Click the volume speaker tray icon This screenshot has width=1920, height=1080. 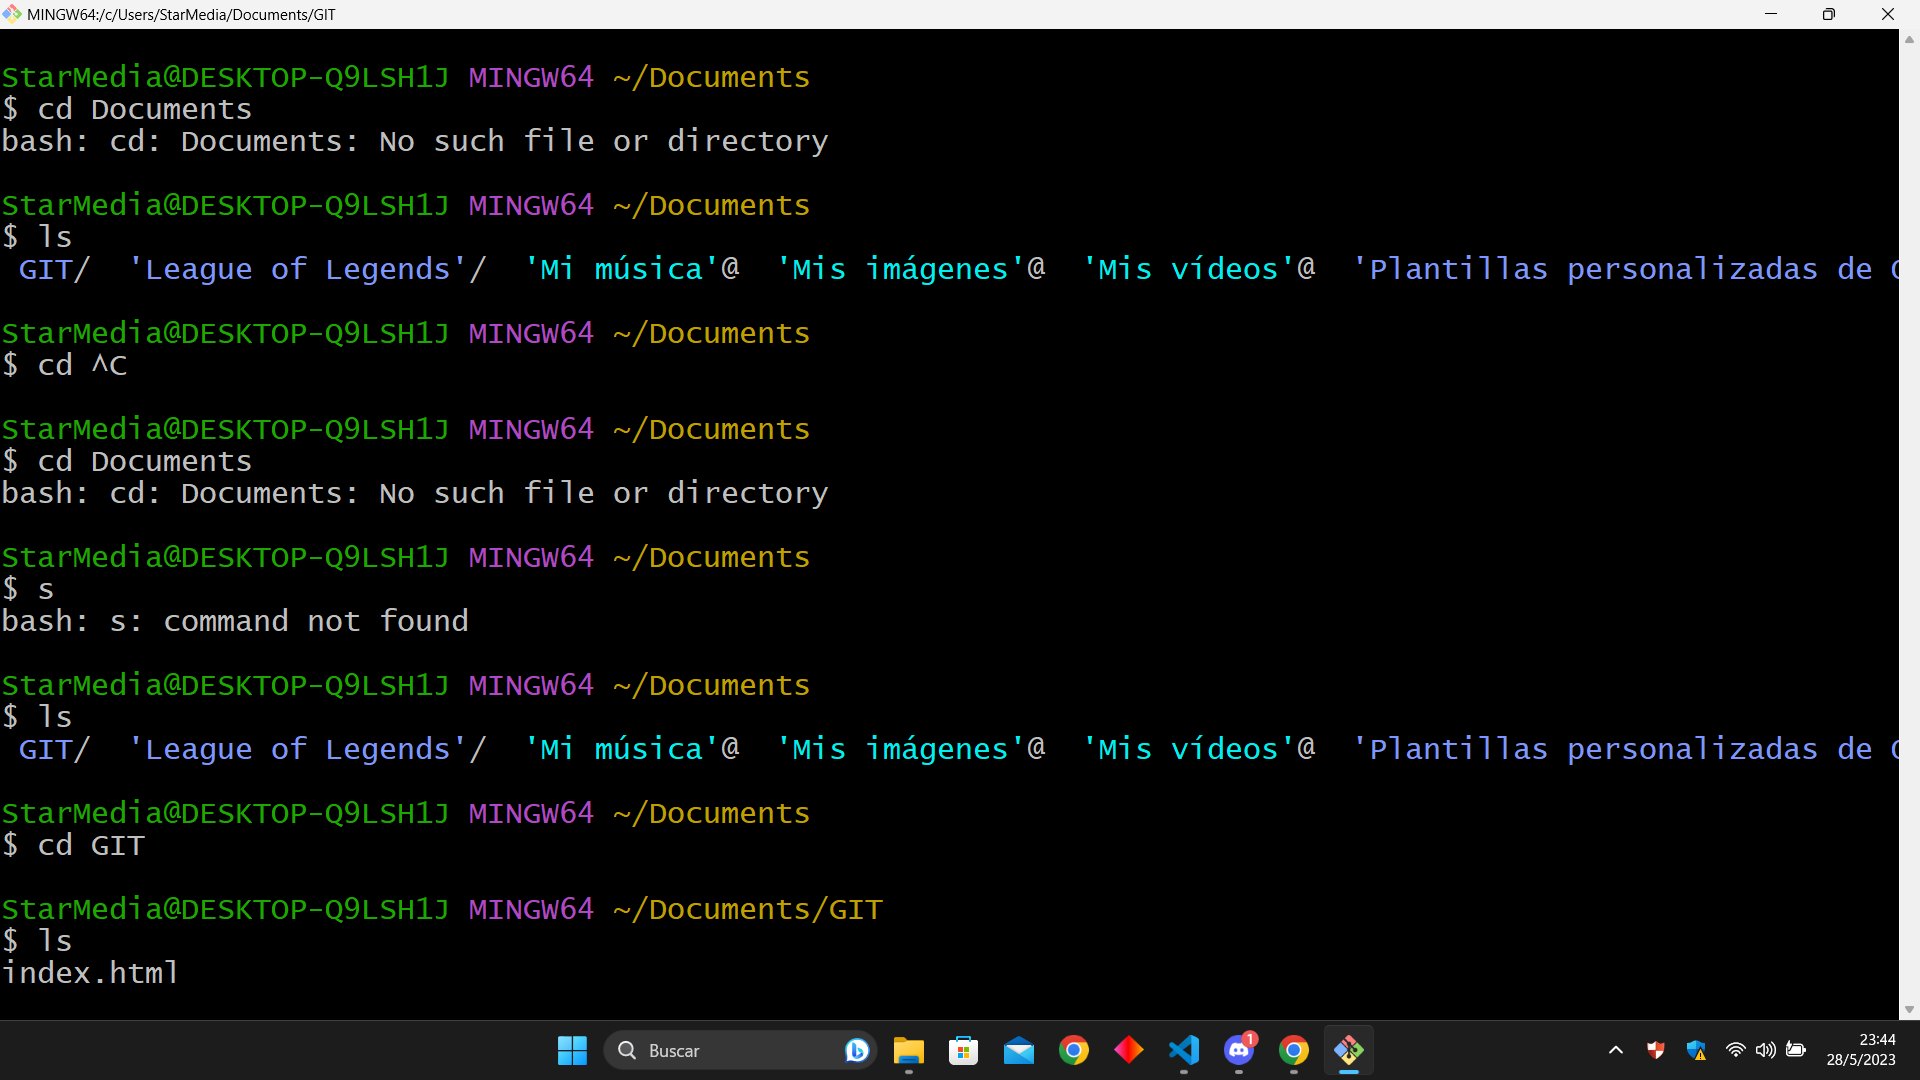click(1765, 1050)
